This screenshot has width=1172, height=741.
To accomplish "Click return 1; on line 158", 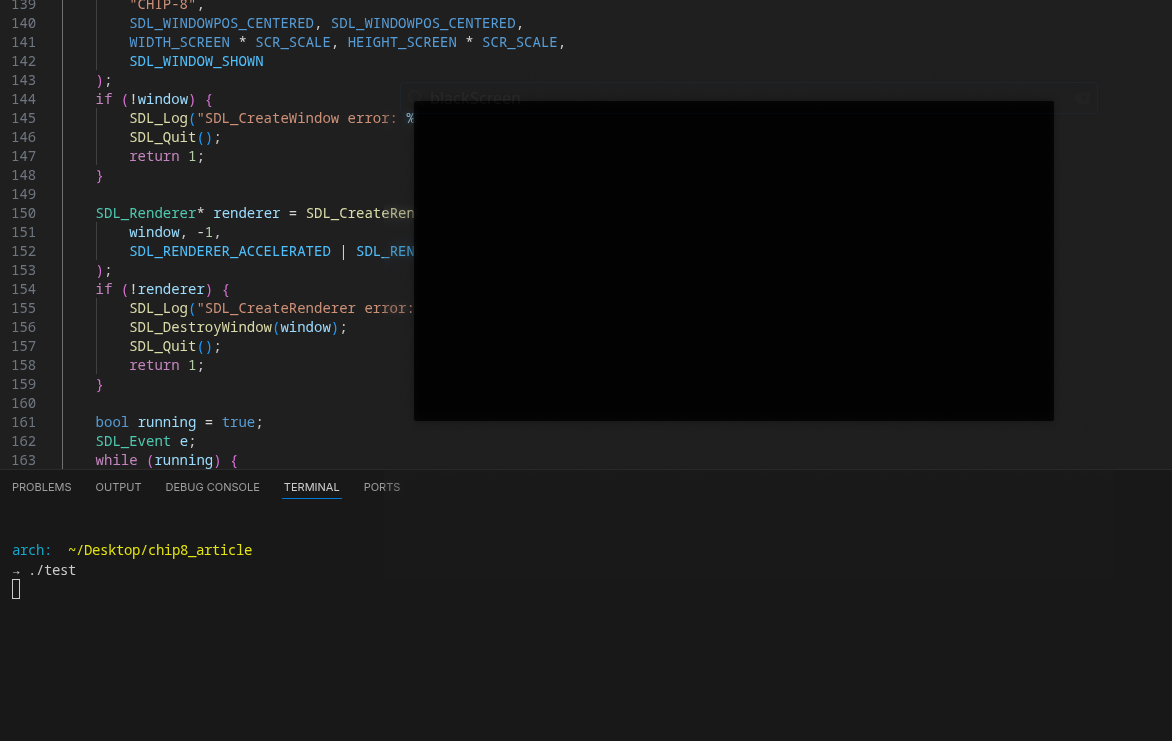I will click(x=167, y=366).
